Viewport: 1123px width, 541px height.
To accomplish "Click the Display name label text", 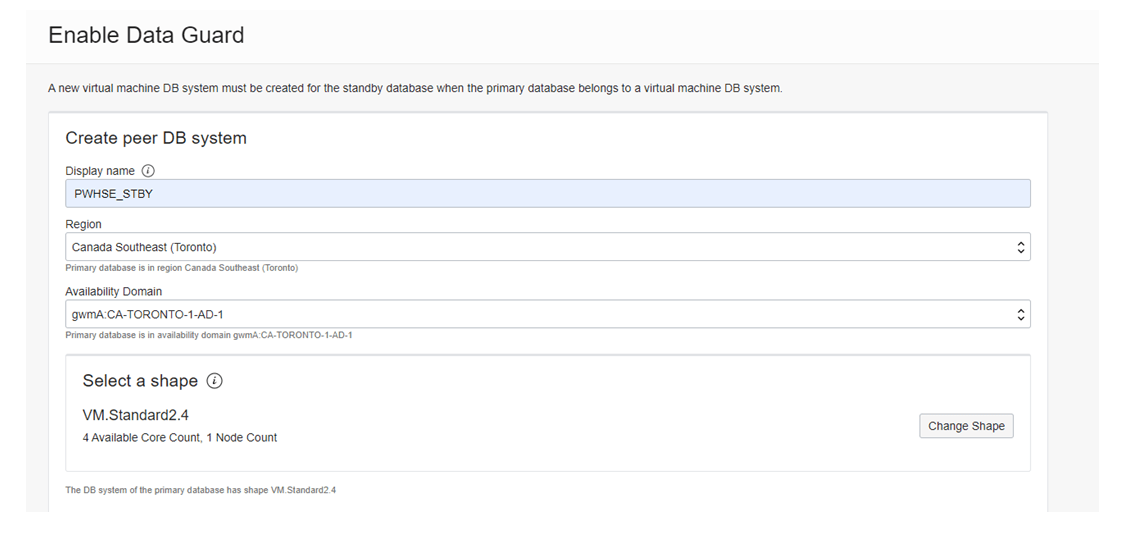I will coord(100,171).
